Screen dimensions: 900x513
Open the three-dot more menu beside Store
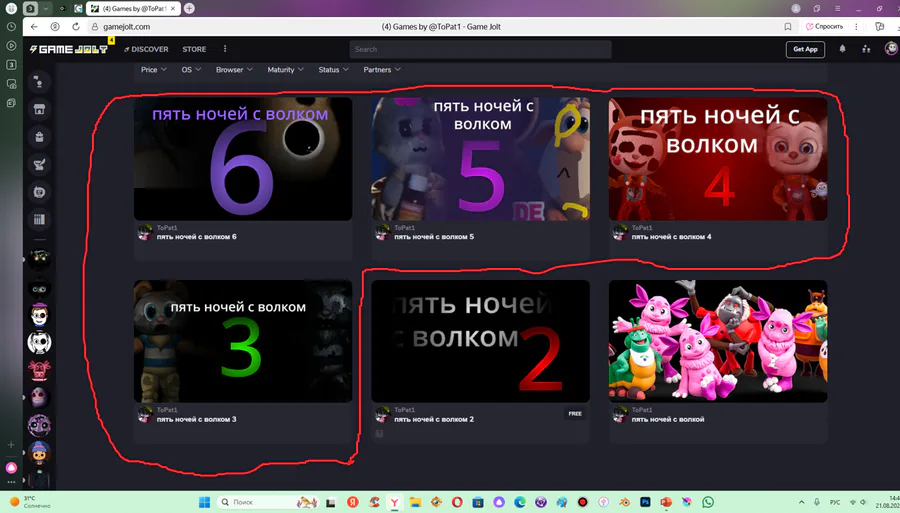click(x=225, y=49)
